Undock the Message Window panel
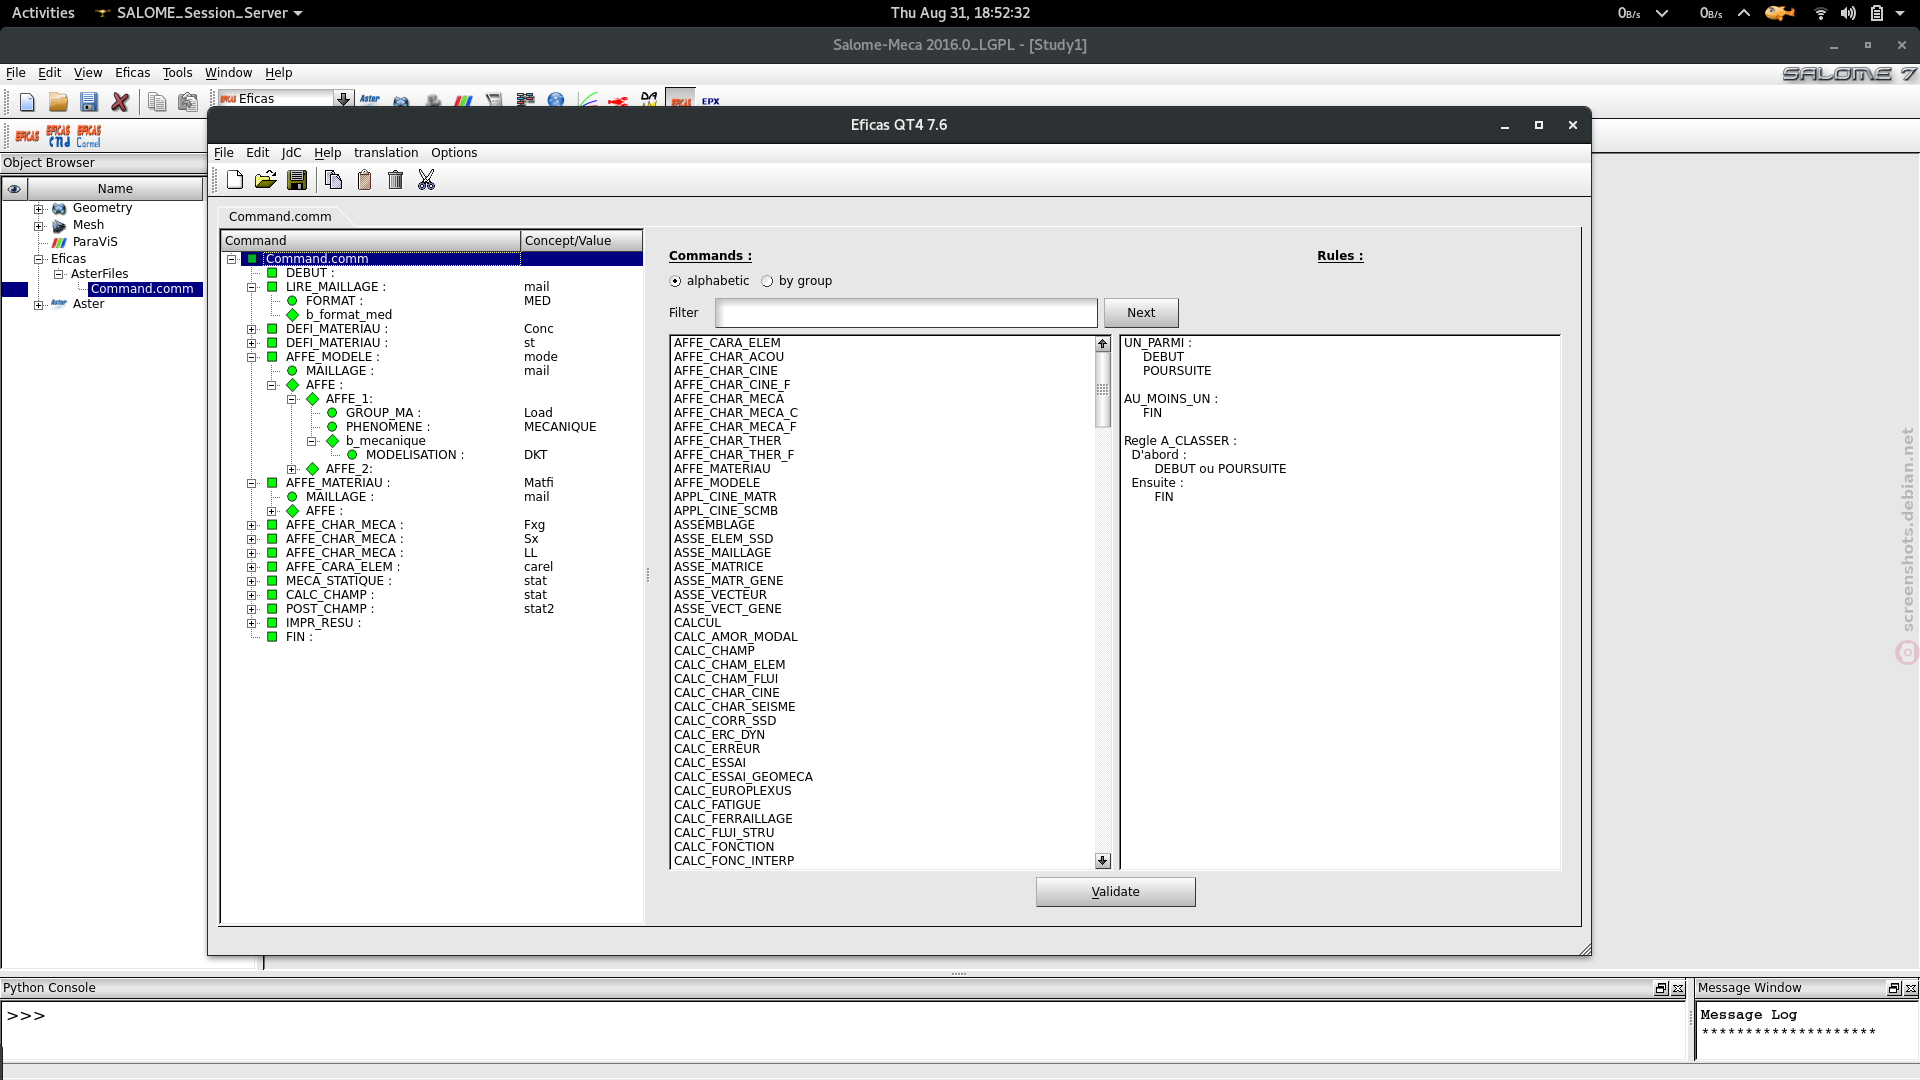 point(1894,988)
